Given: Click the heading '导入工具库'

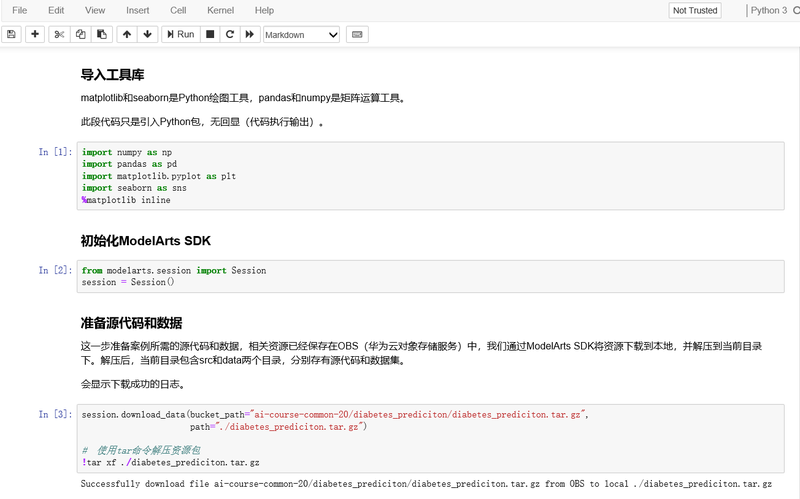Looking at the screenshot, I should point(112,75).
